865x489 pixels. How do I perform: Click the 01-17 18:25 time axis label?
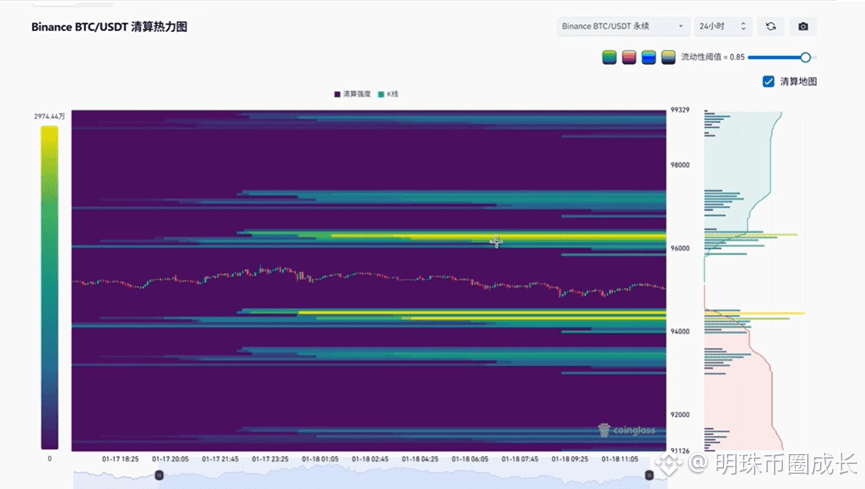tap(120, 459)
